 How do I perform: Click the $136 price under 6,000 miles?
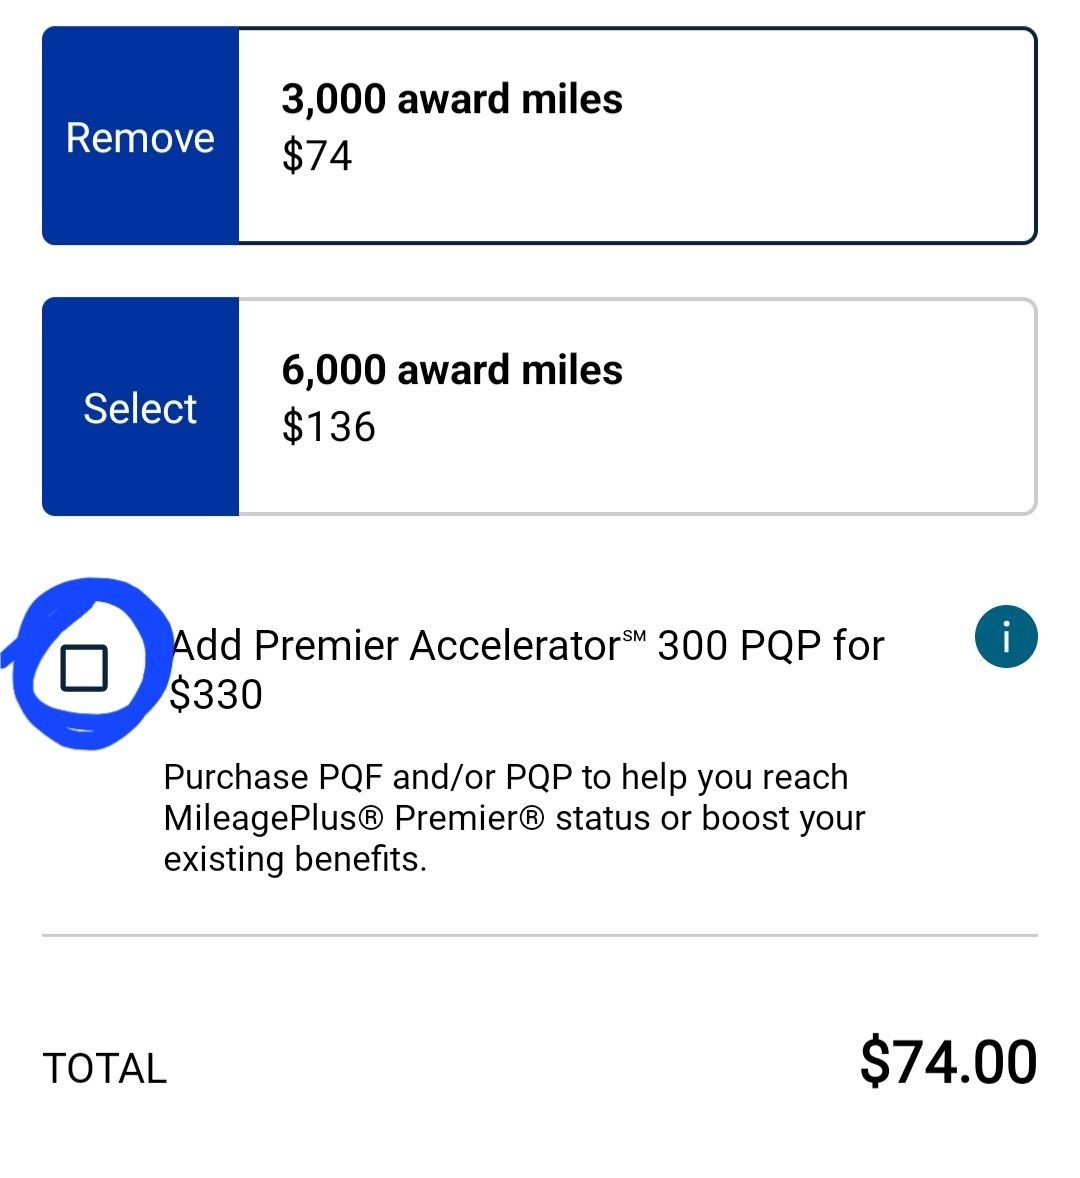(328, 427)
